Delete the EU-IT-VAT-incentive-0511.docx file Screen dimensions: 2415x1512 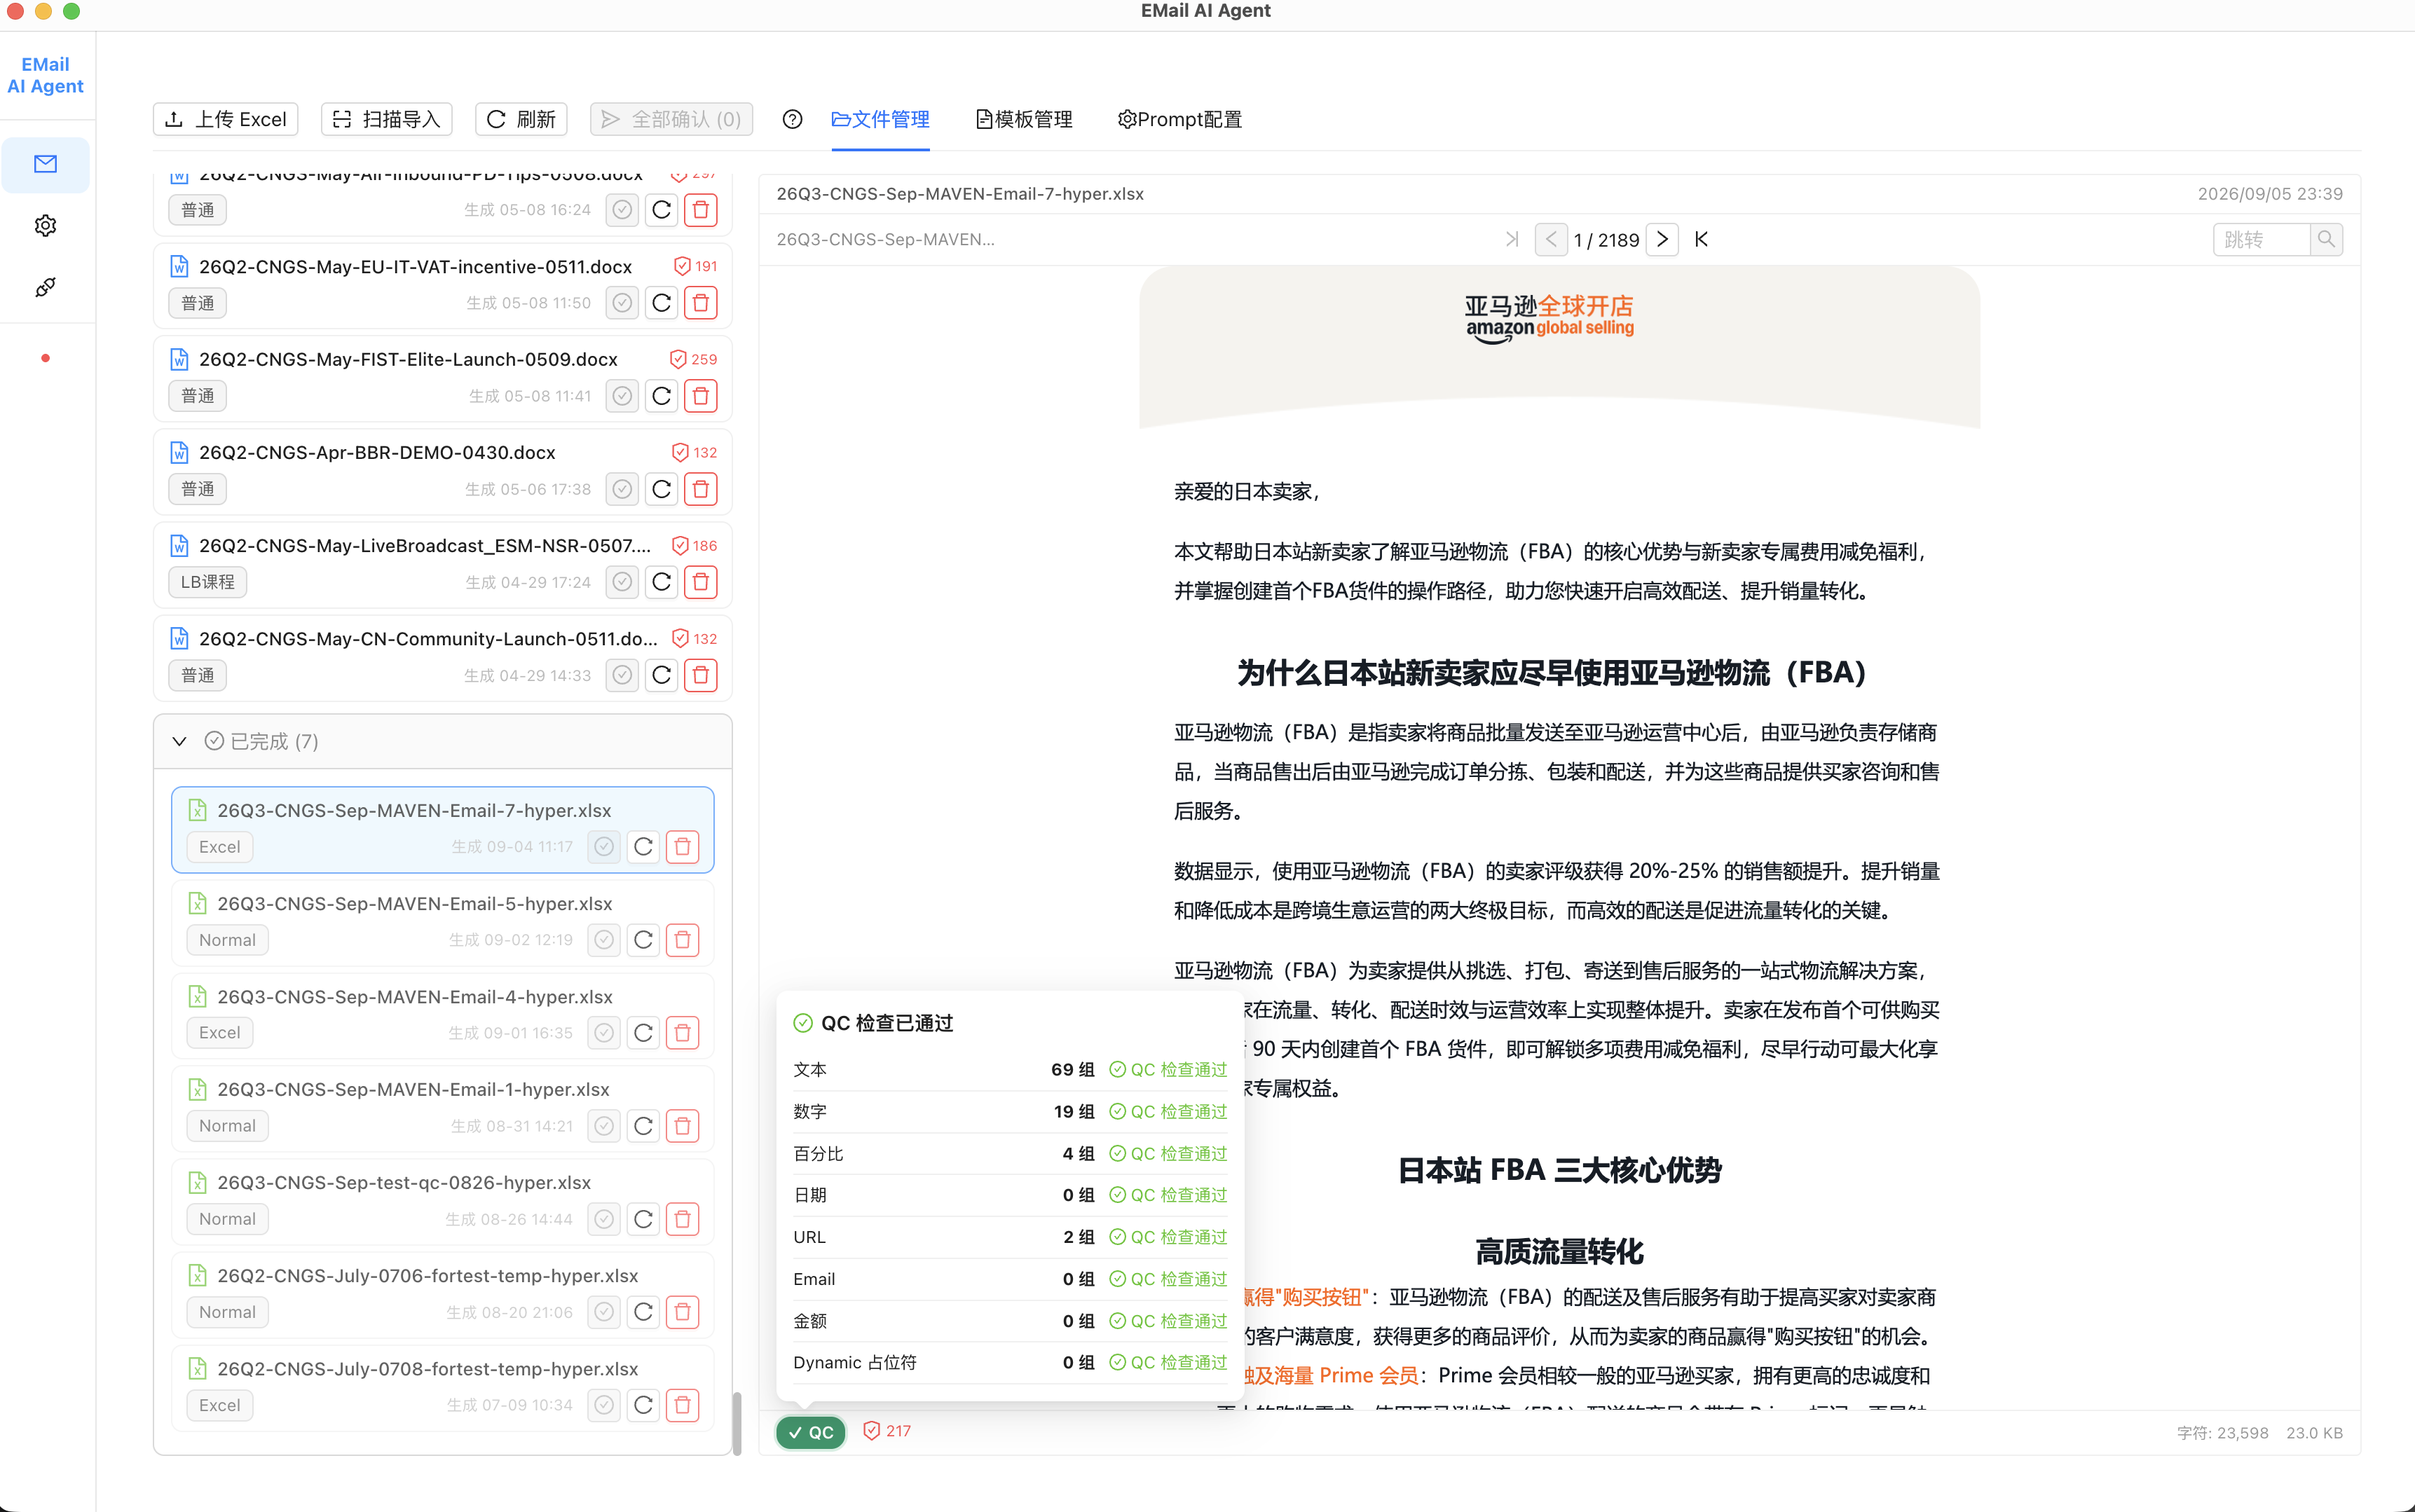701,303
